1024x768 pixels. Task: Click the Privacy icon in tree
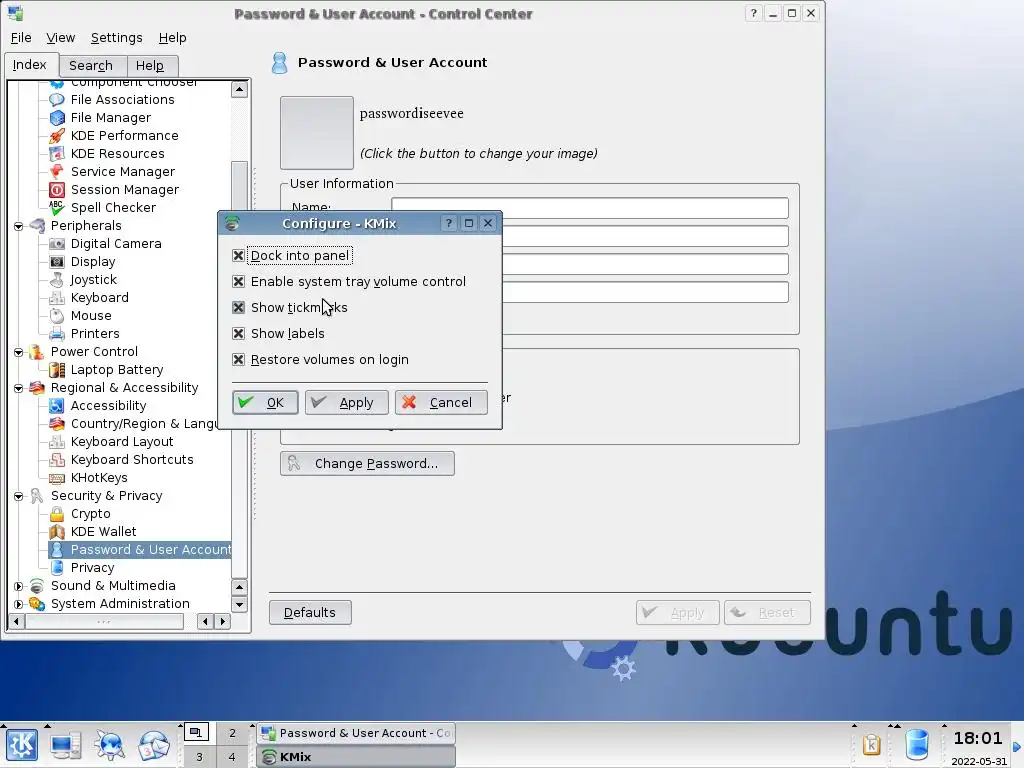click(x=57, y=568)
